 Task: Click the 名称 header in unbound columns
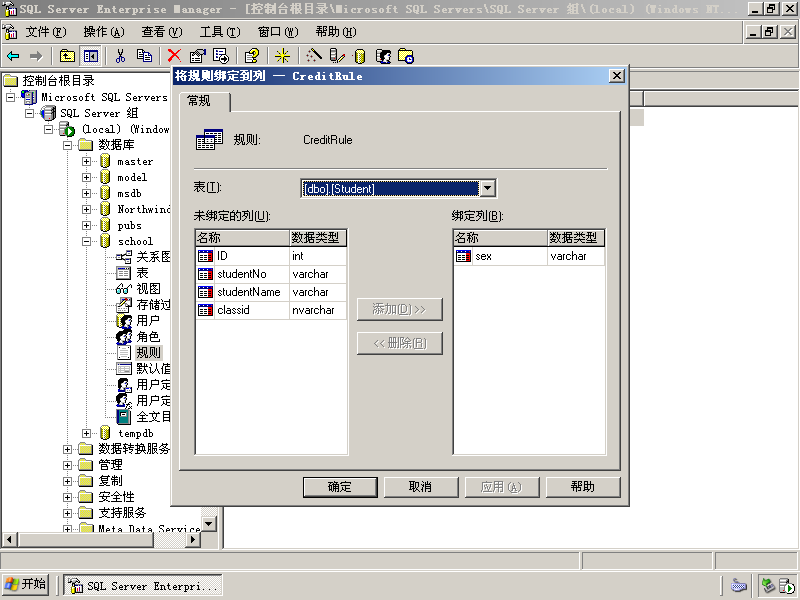(x=242, y=238)
